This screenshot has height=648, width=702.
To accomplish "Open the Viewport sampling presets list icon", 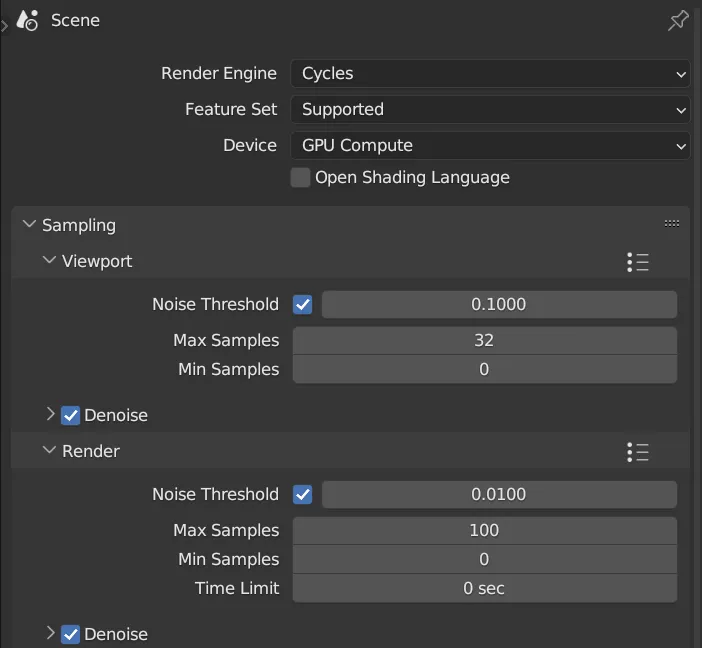I will 638,262.
